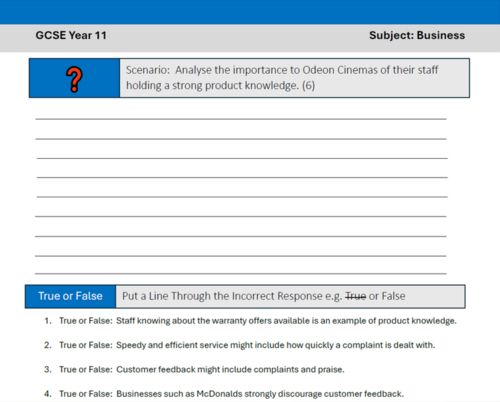Click the fifth blank answer line

coord(242,197)
